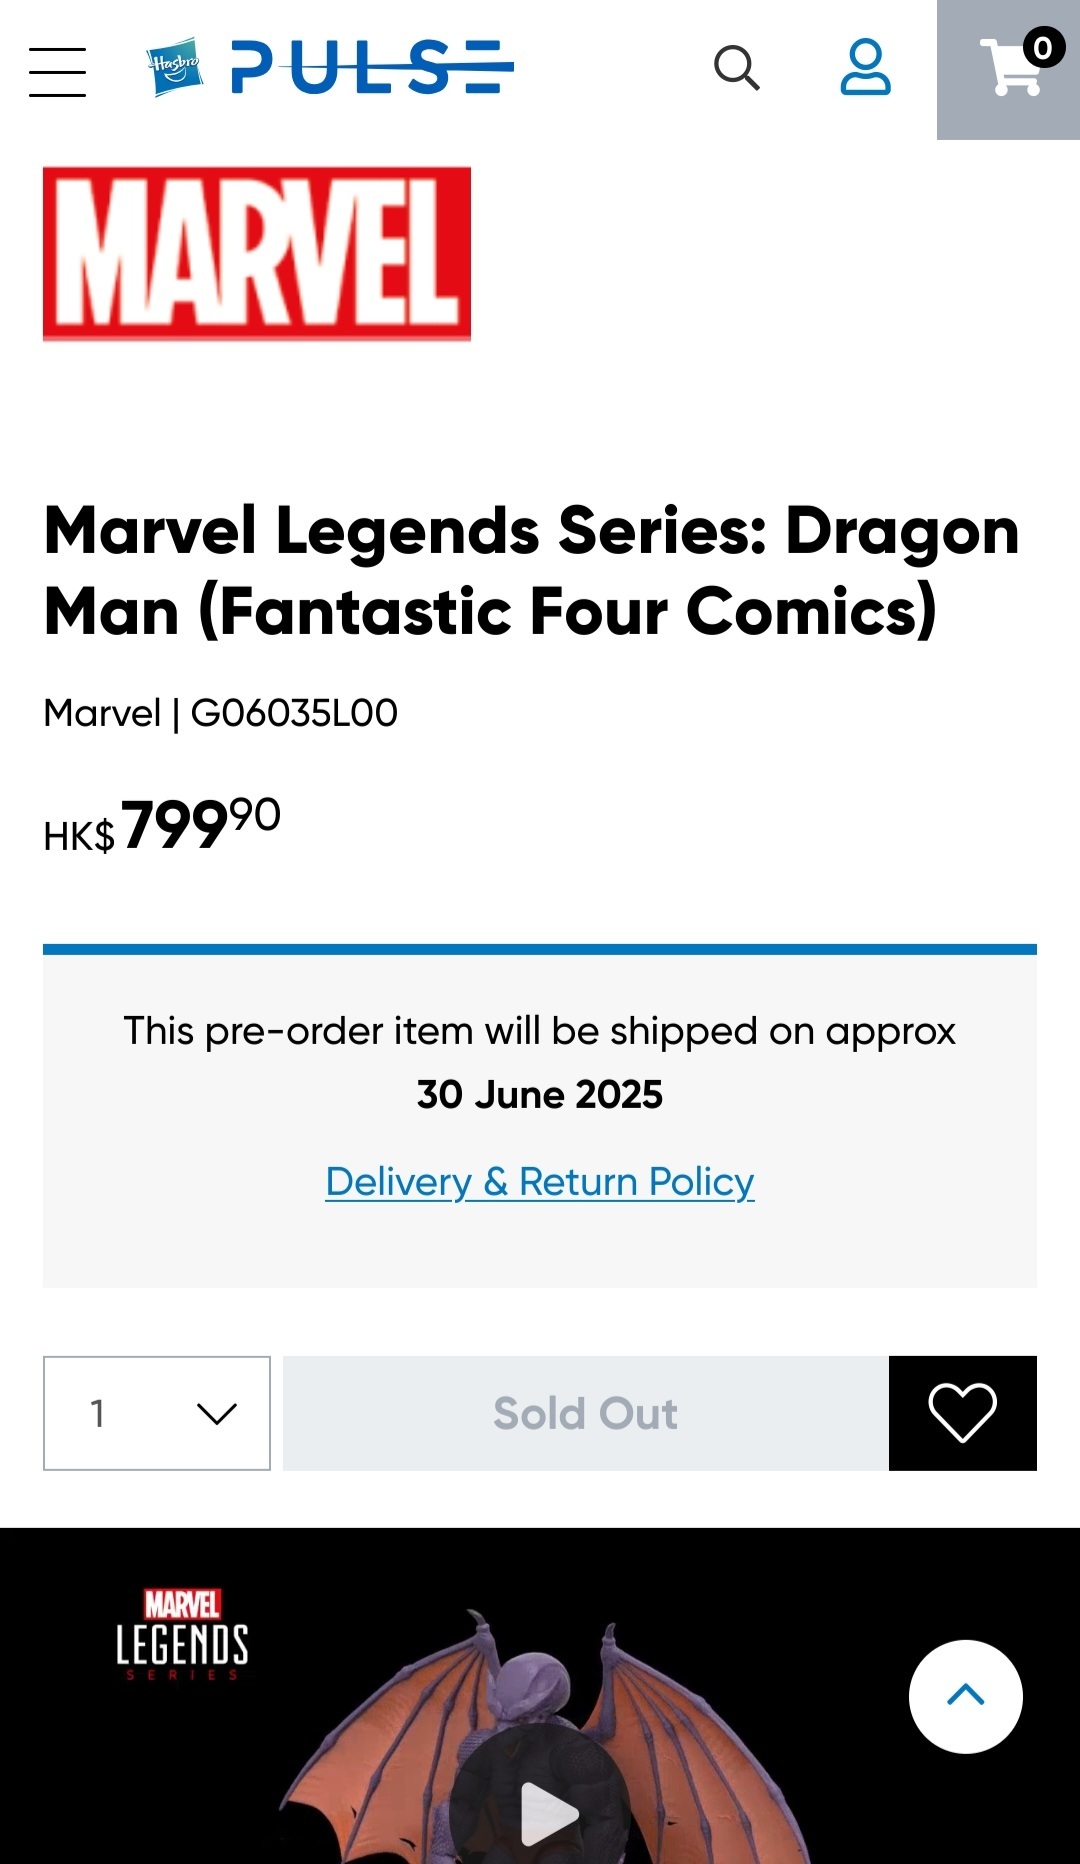The width and height of the screenshot is (1080, 1864).
Task: Select the Dragon Man product title
Action: [532, 570]
